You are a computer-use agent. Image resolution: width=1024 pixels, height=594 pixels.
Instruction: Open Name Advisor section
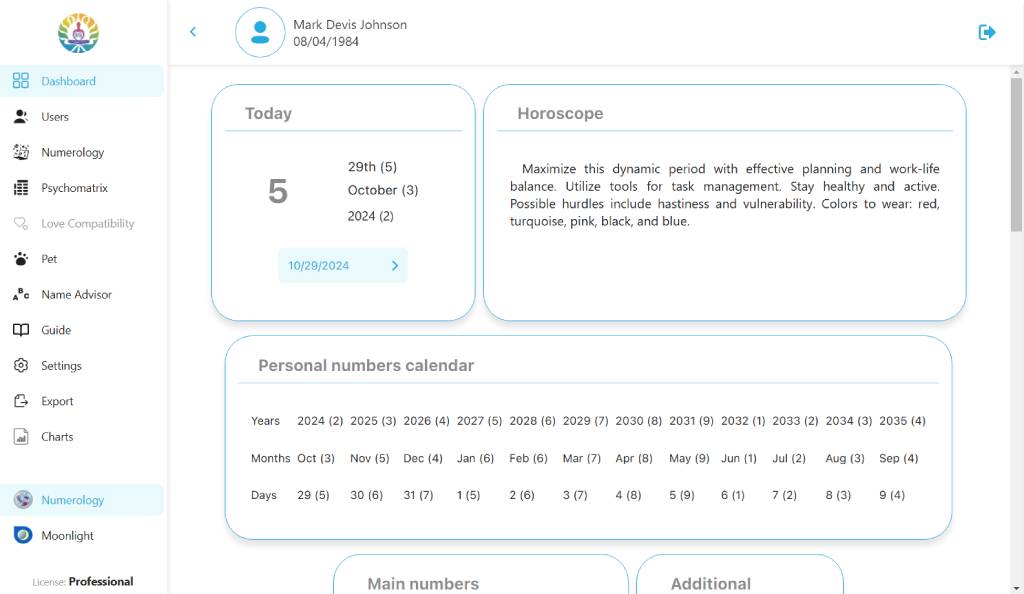(82, 294)
